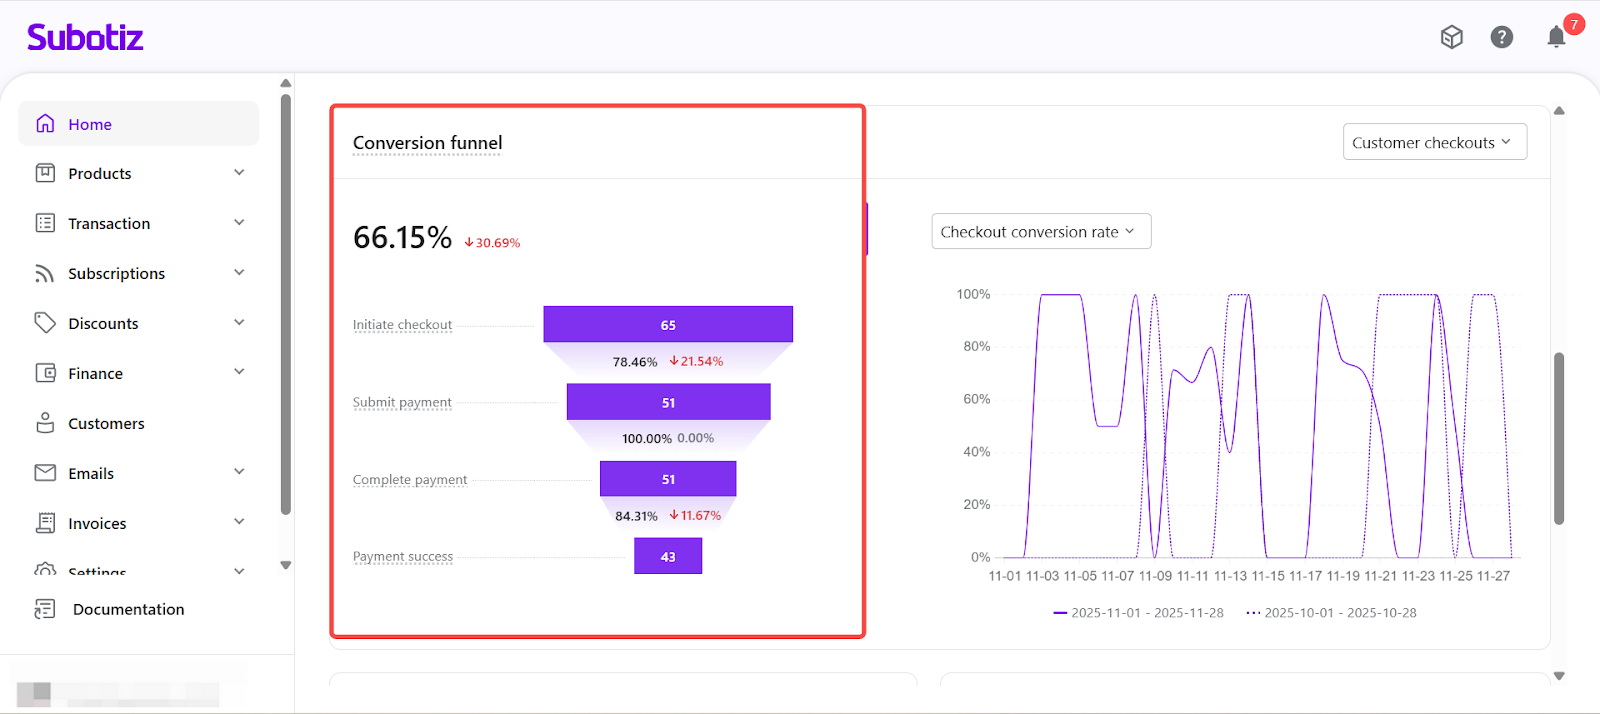Select Invoices in the sidebar
1600x714 pixels.
[97, 523]
